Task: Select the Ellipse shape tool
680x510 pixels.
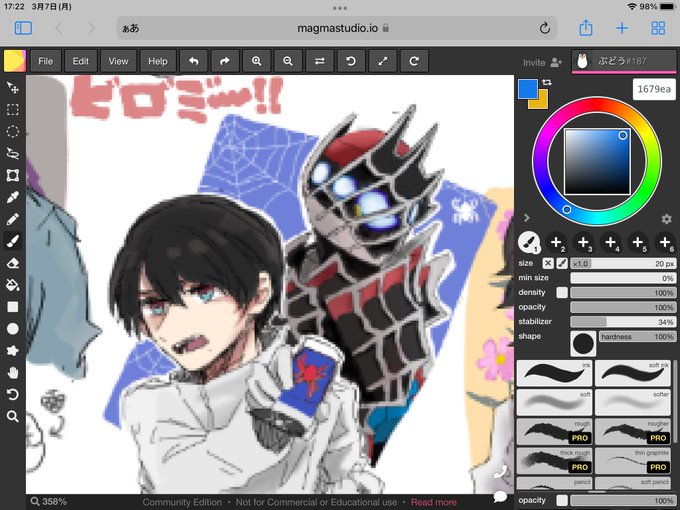Action: [13, 329]
